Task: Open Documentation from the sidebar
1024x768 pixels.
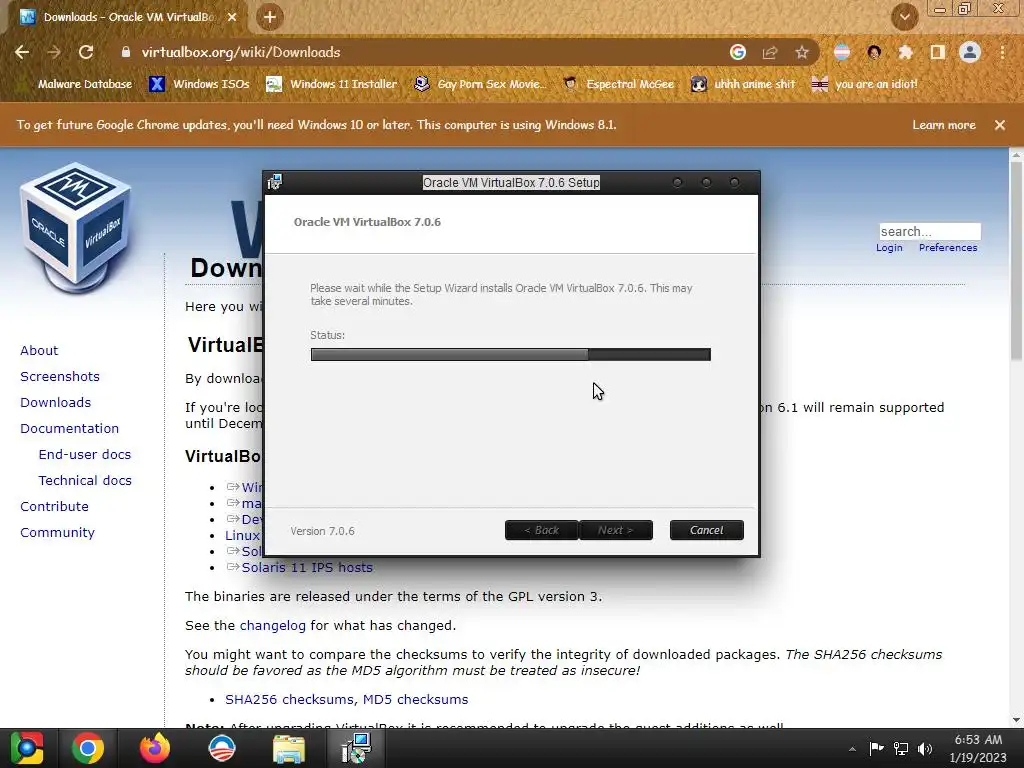Action: (69, 428)
